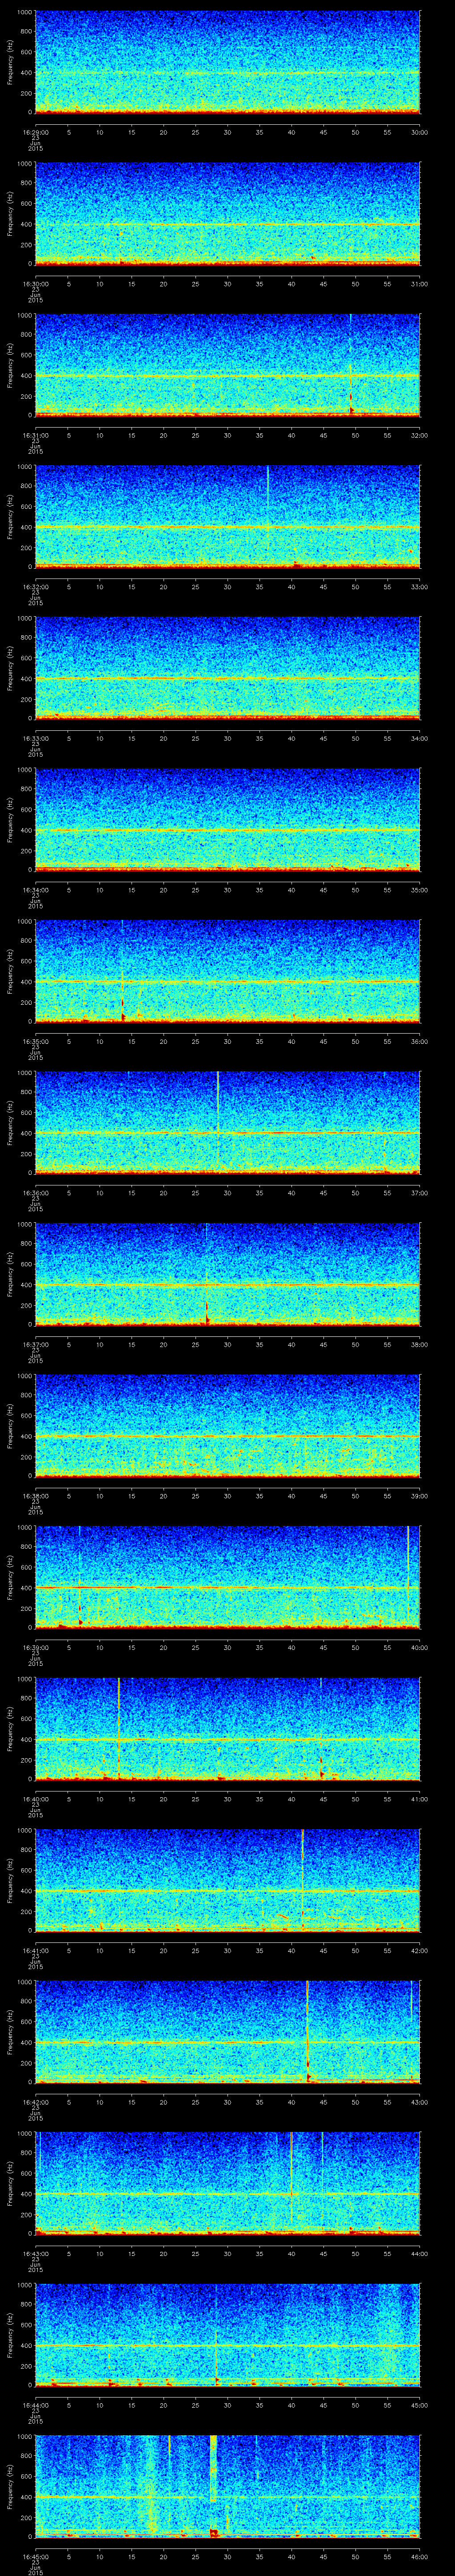The height and width of the screenshot is (2576, 455).
Task: Click the 16:35:00 start time label
Action: (35, 1041)
